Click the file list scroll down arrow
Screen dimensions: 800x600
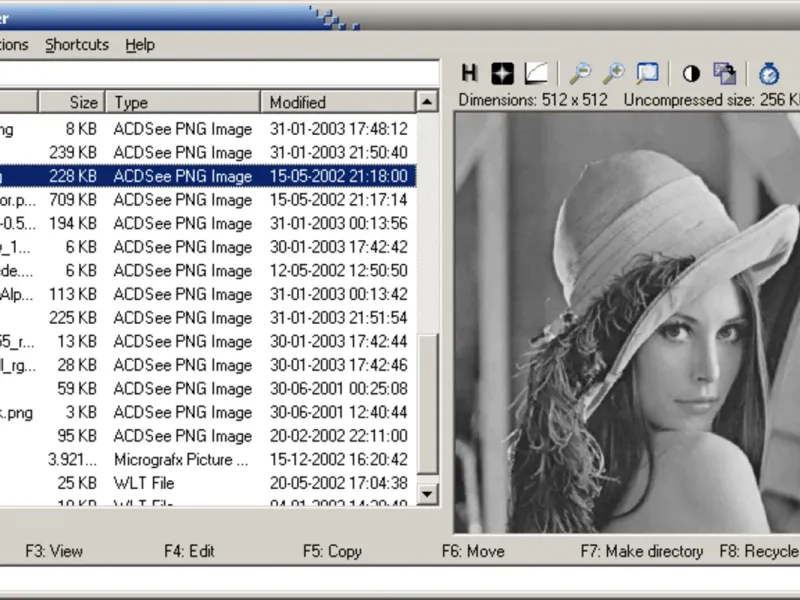click(x=427, y=494)
